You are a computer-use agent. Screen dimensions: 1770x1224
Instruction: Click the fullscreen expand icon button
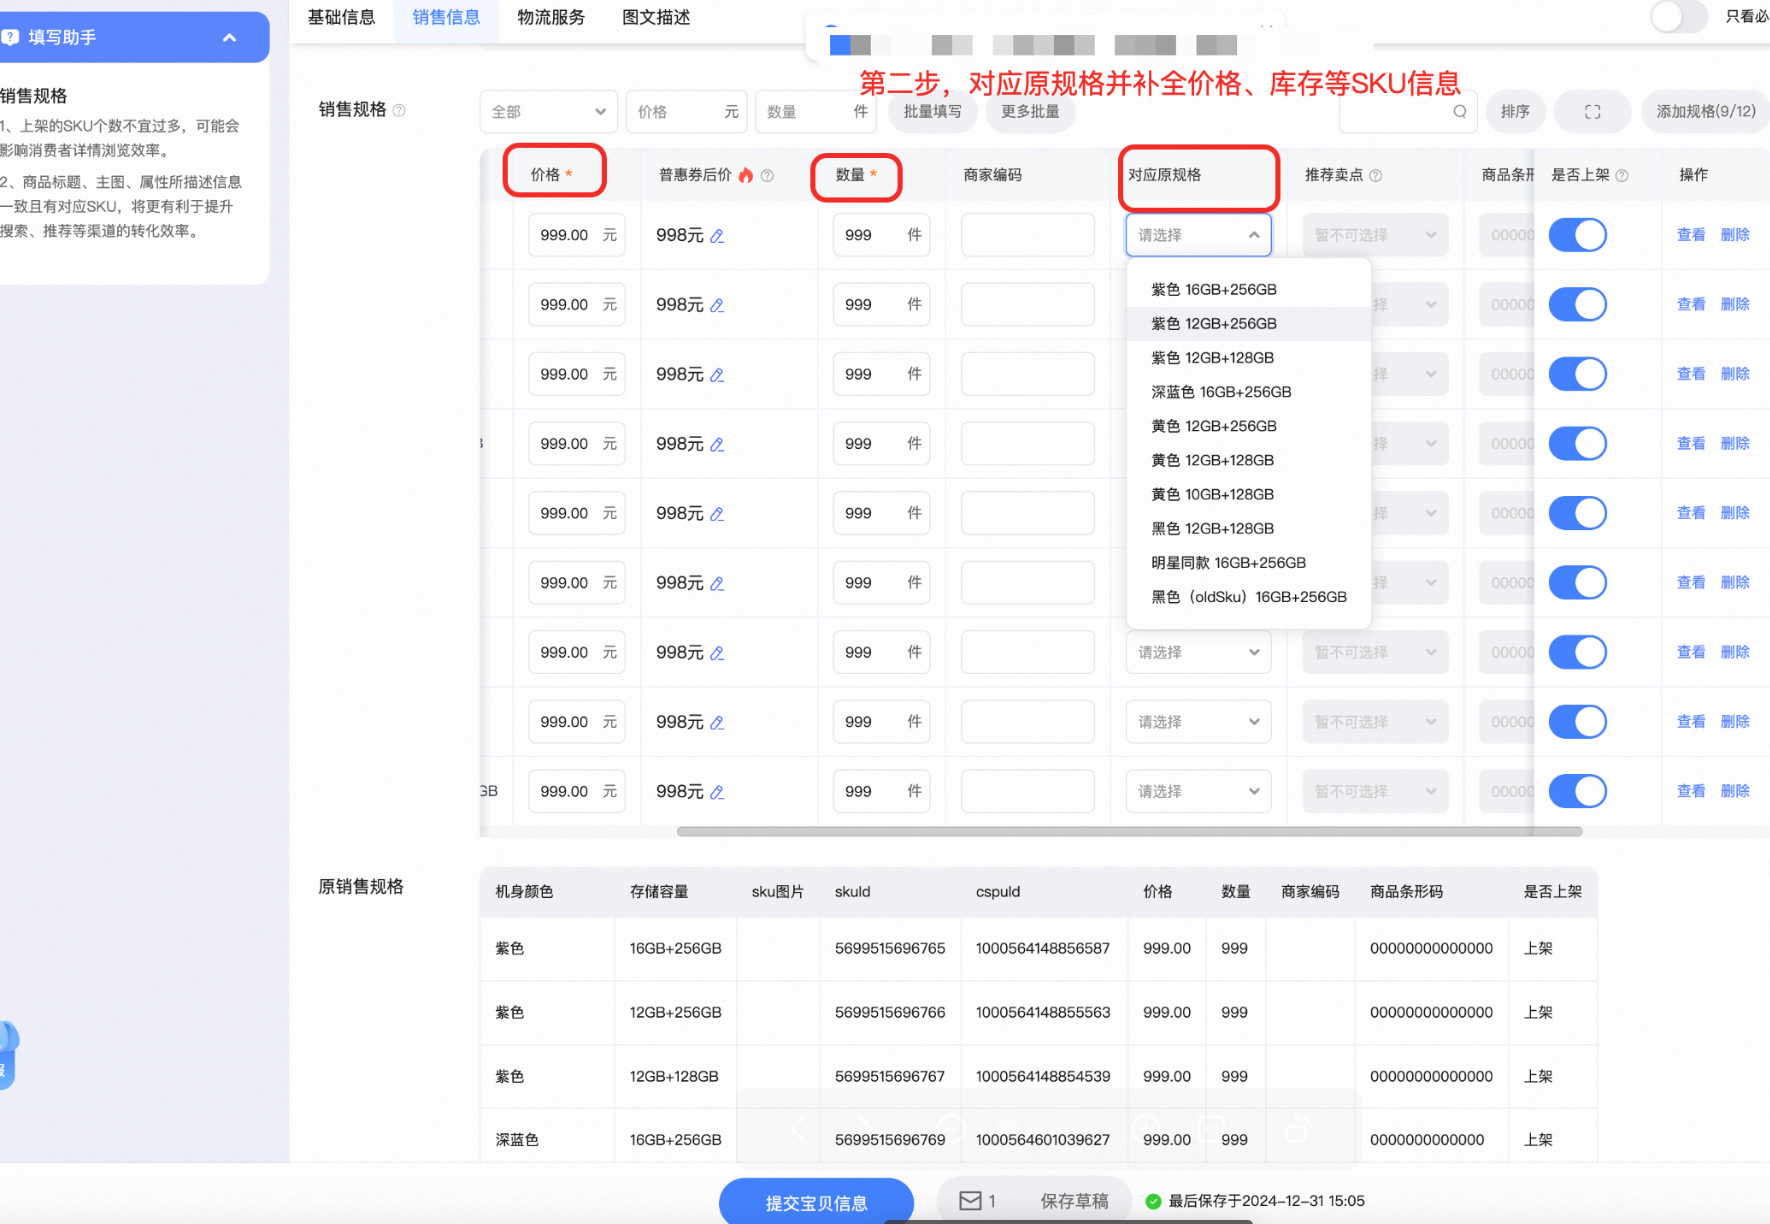1593,112
